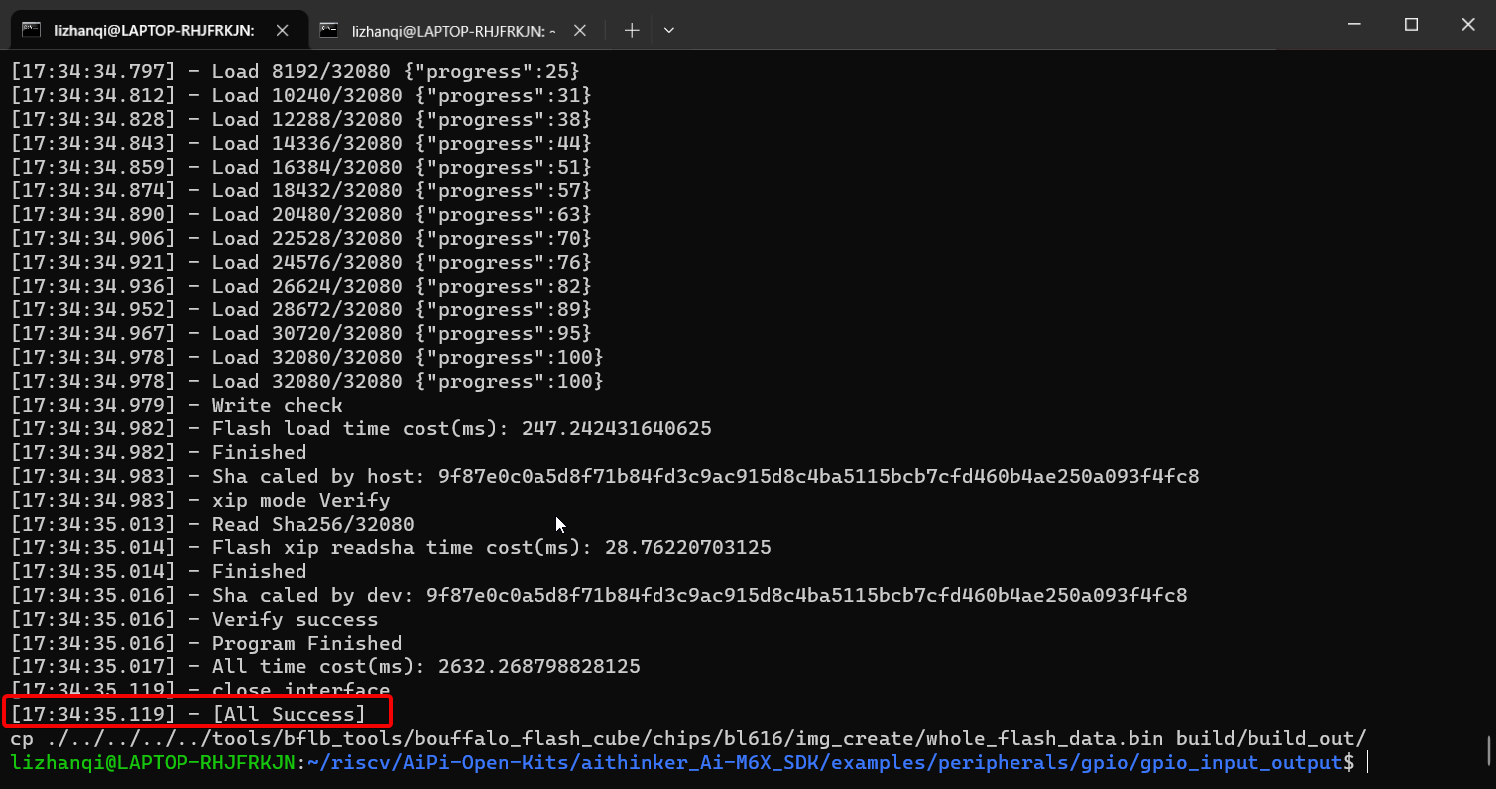Click the "Load 28672/32080" progress 89 line
Image resolution: width=1496 pixels, height=789 pixels.
point(301,309)
